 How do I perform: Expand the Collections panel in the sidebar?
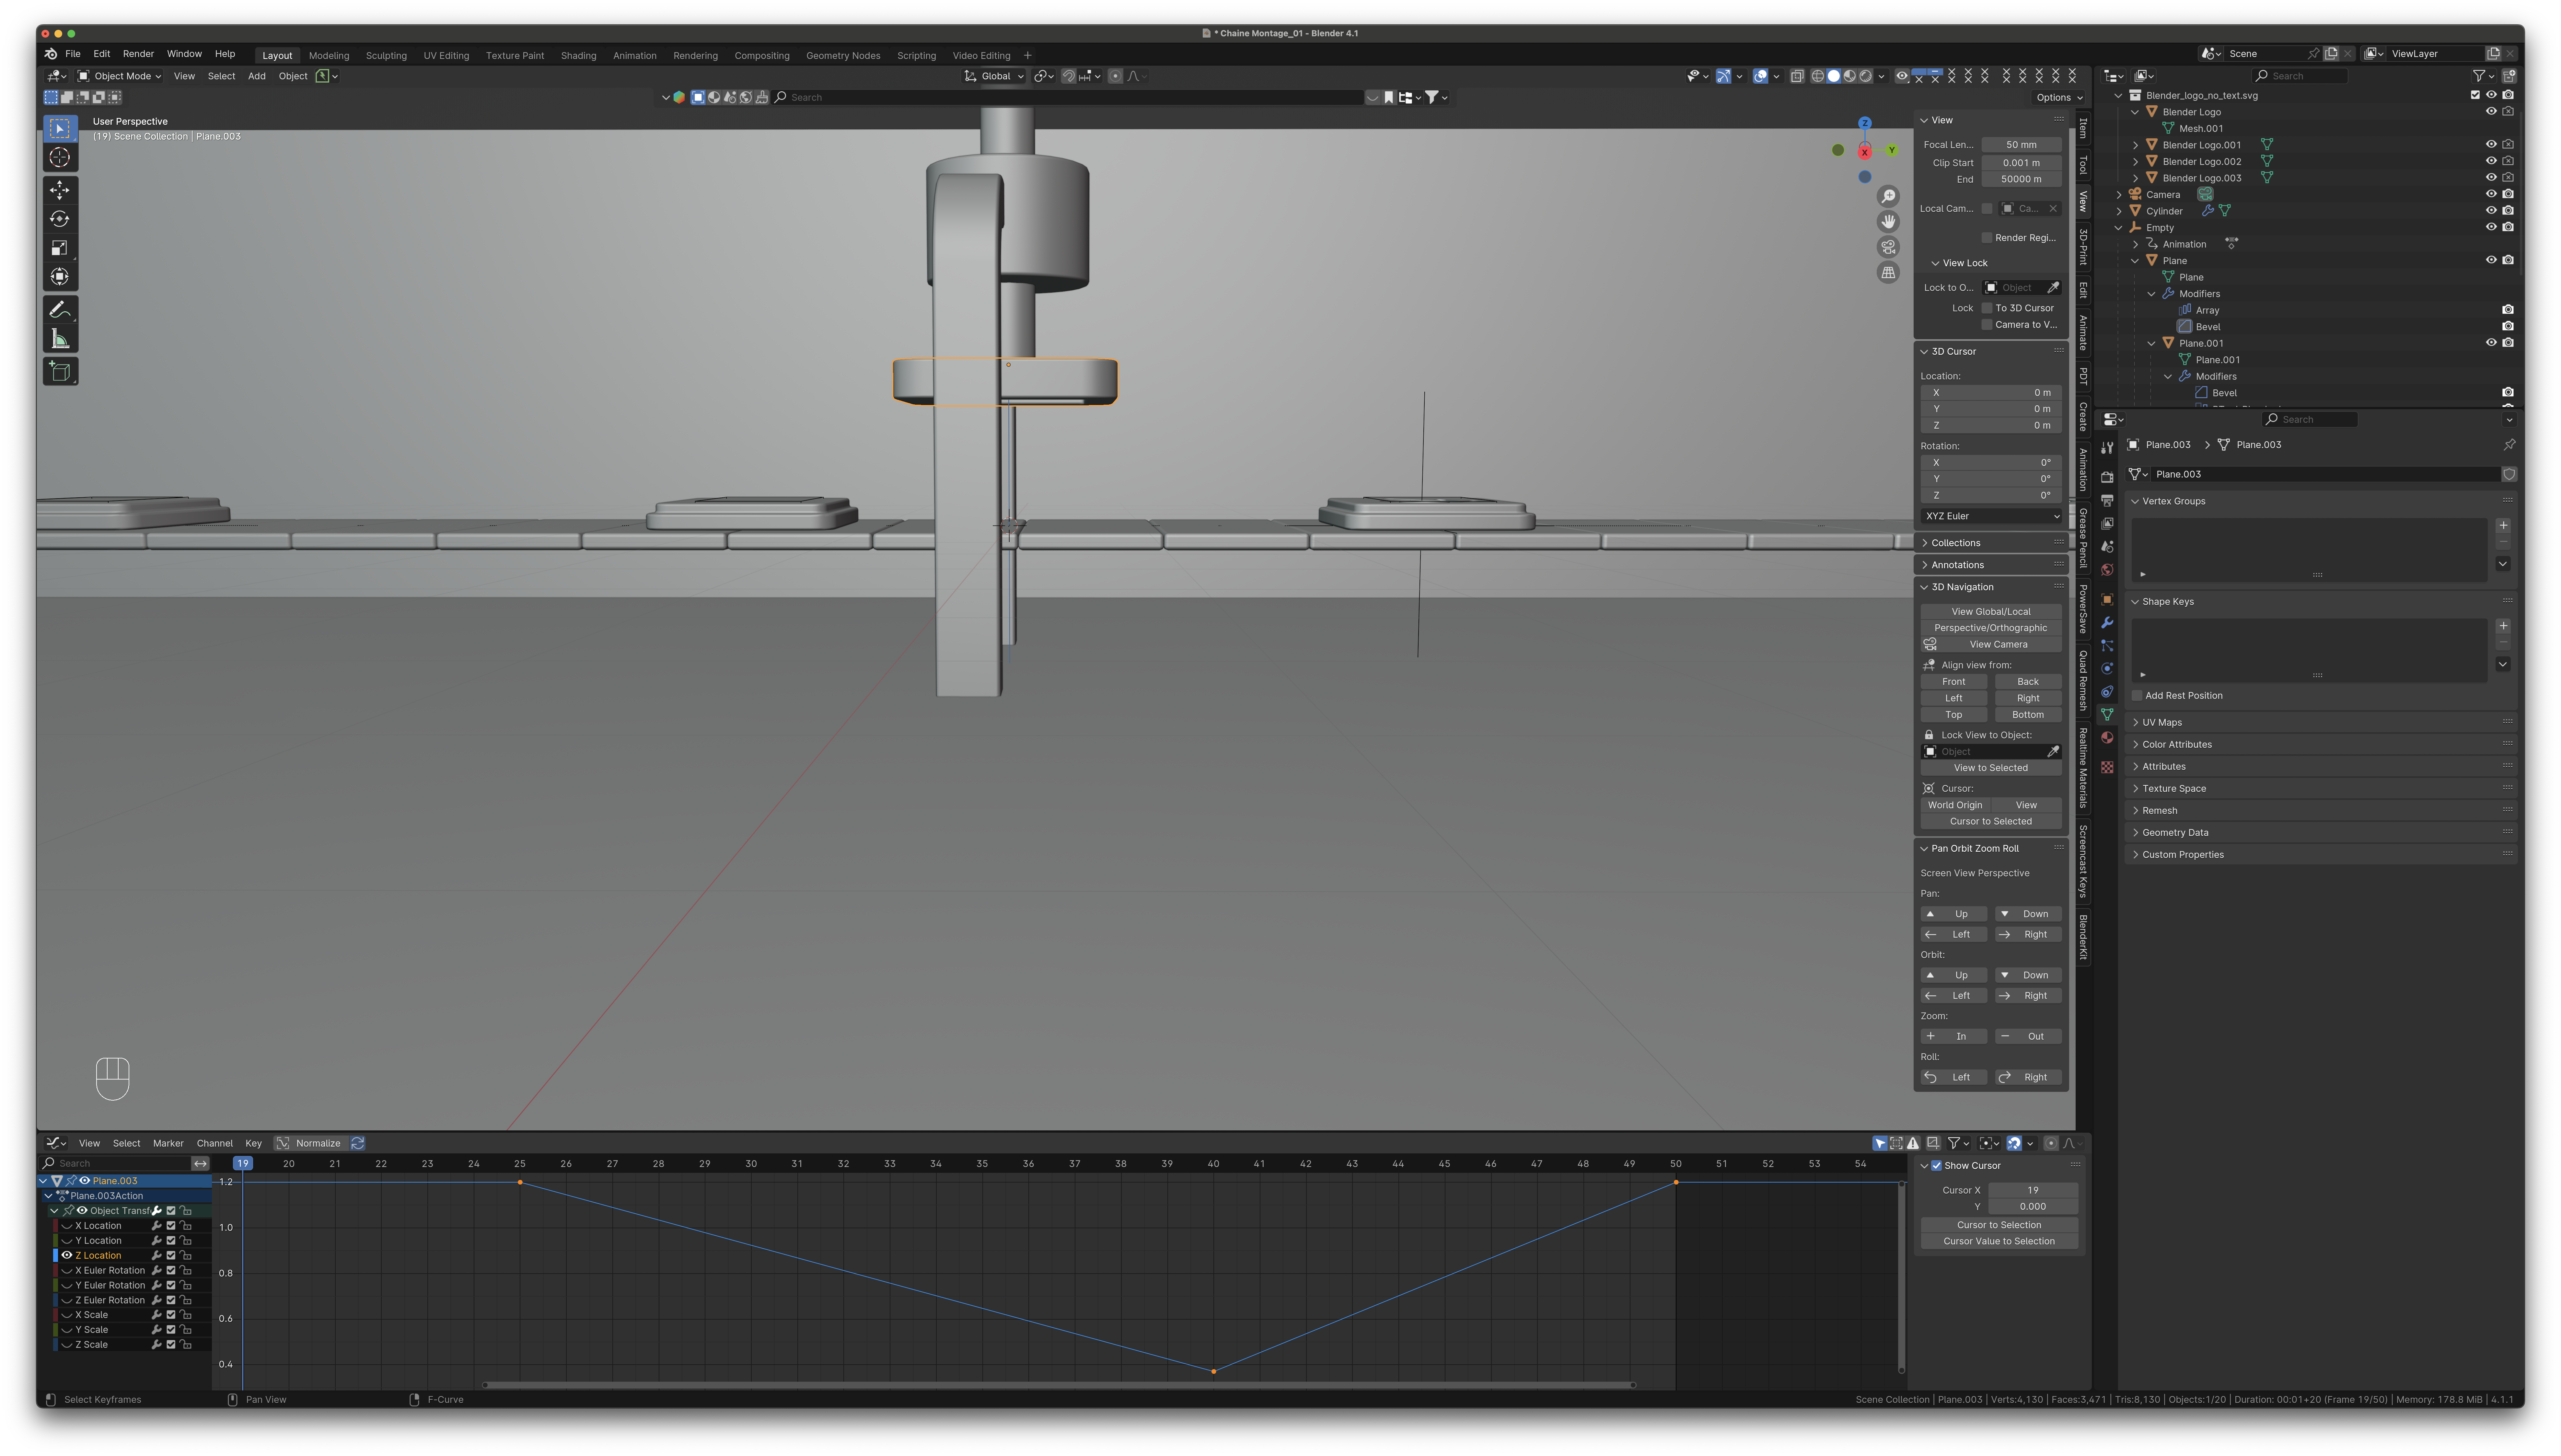(1990, 543)
